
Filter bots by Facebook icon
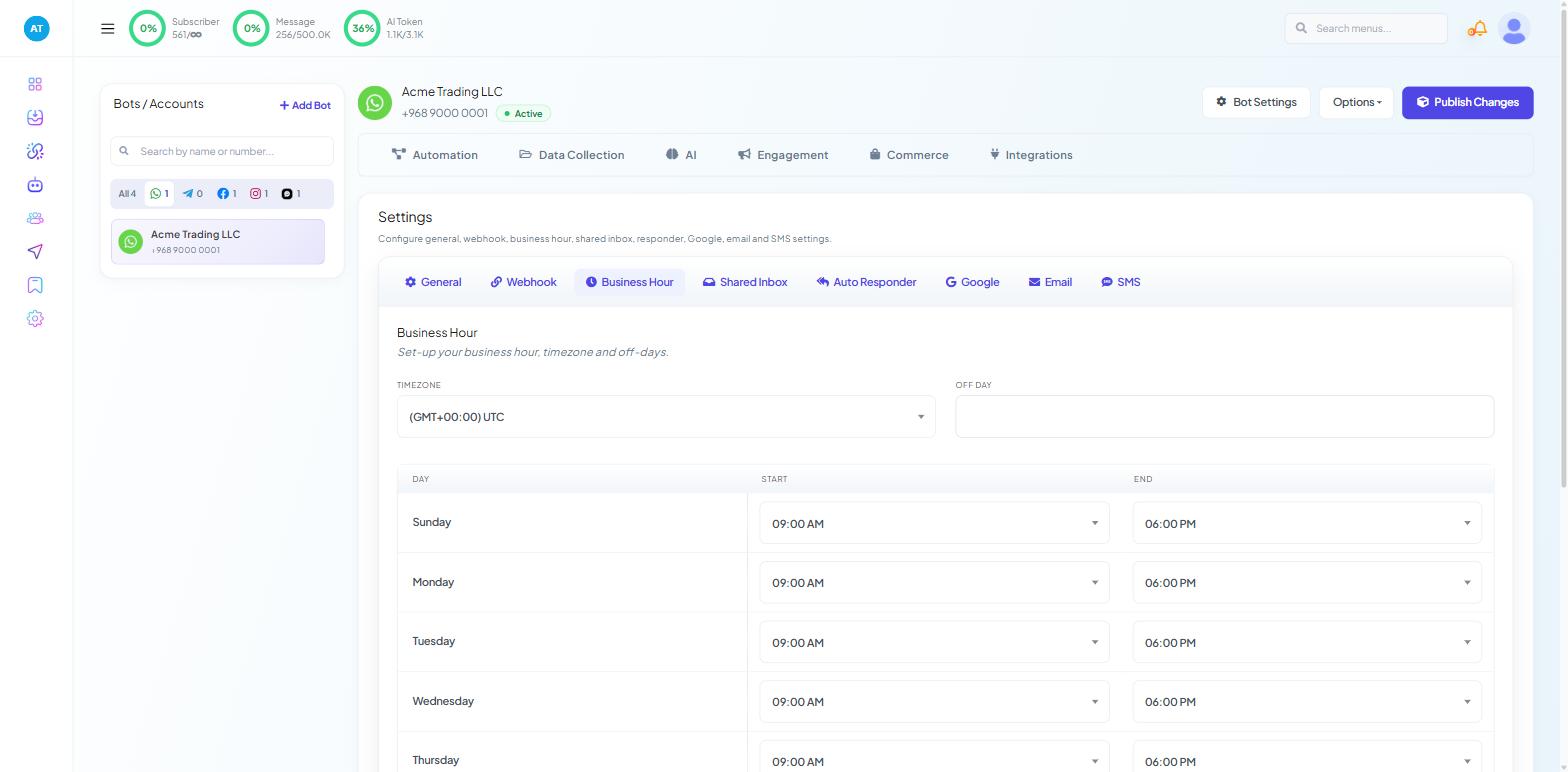point(227,194)
